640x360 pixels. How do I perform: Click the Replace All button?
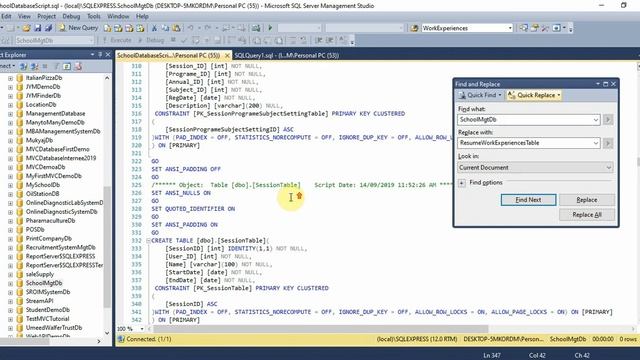point(587,215)
